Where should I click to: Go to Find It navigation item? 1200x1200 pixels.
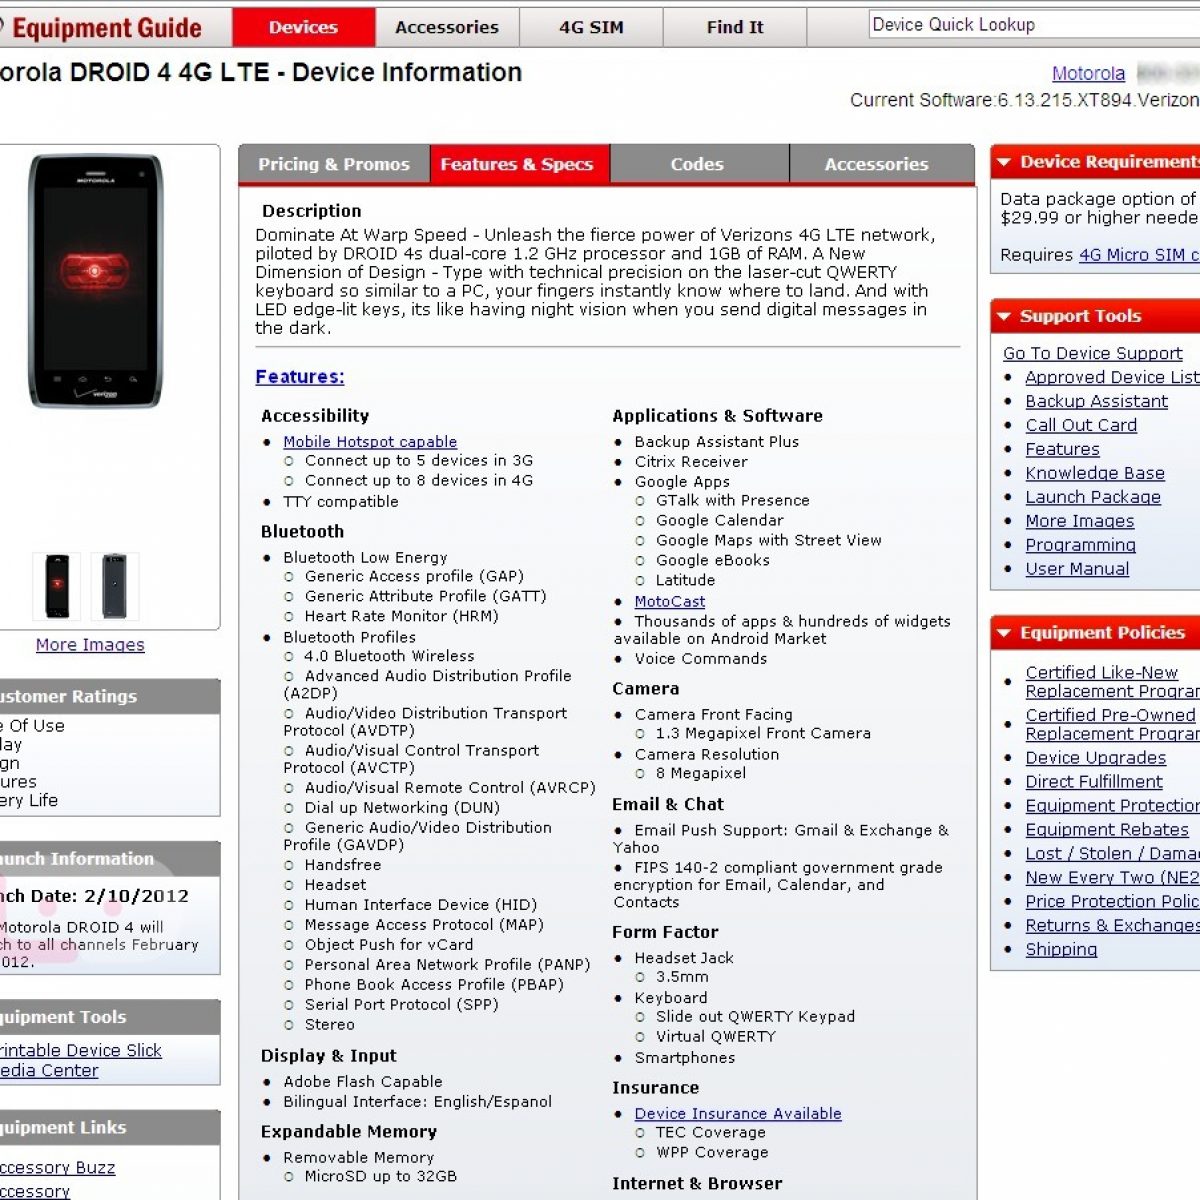pos(735,27)
